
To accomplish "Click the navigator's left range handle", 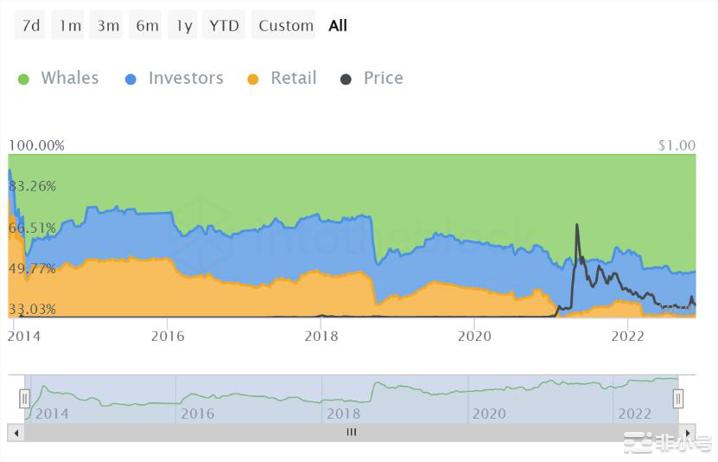I will pos(25,399).
